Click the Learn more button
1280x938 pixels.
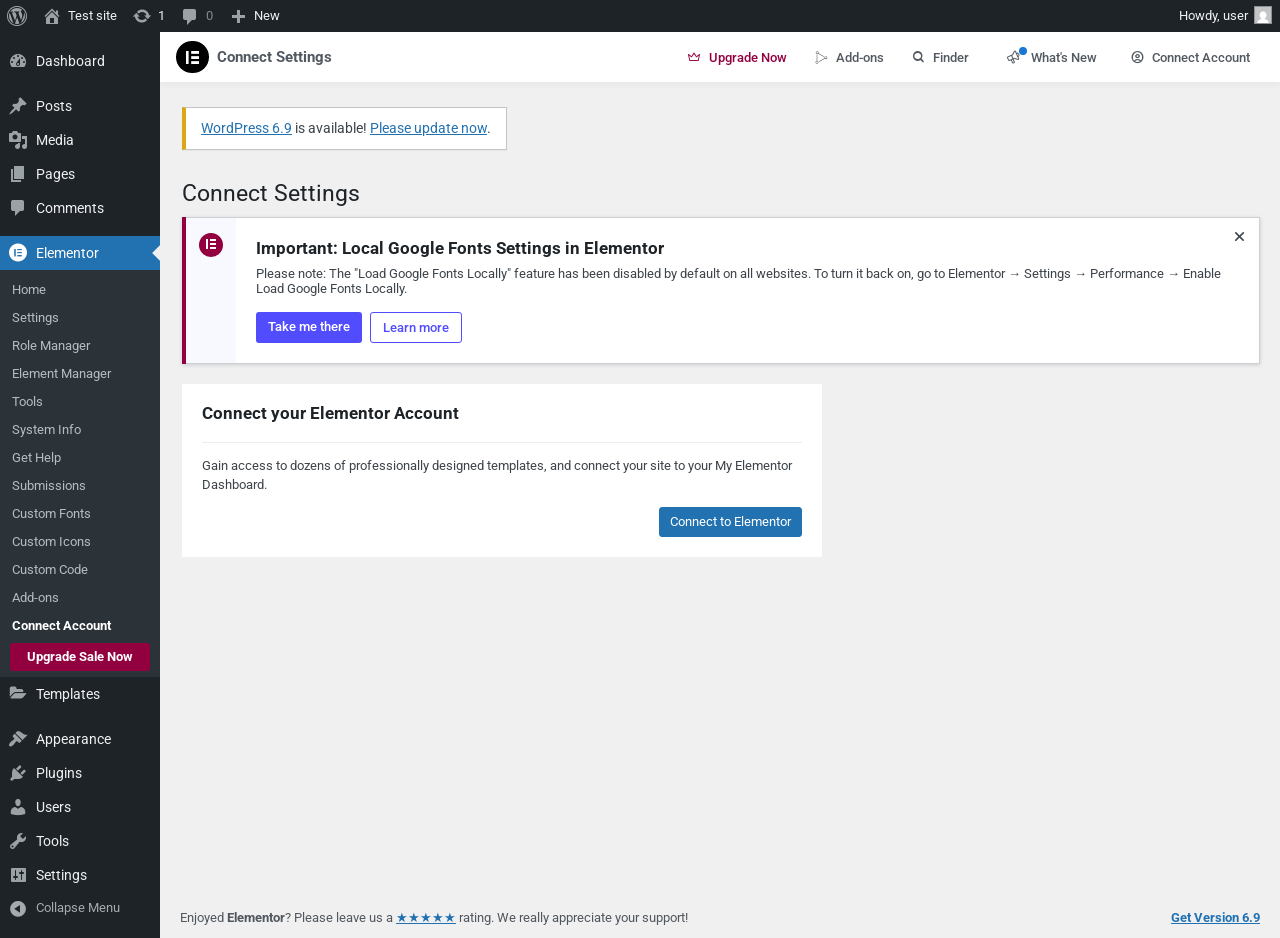[x=416, y=327]
